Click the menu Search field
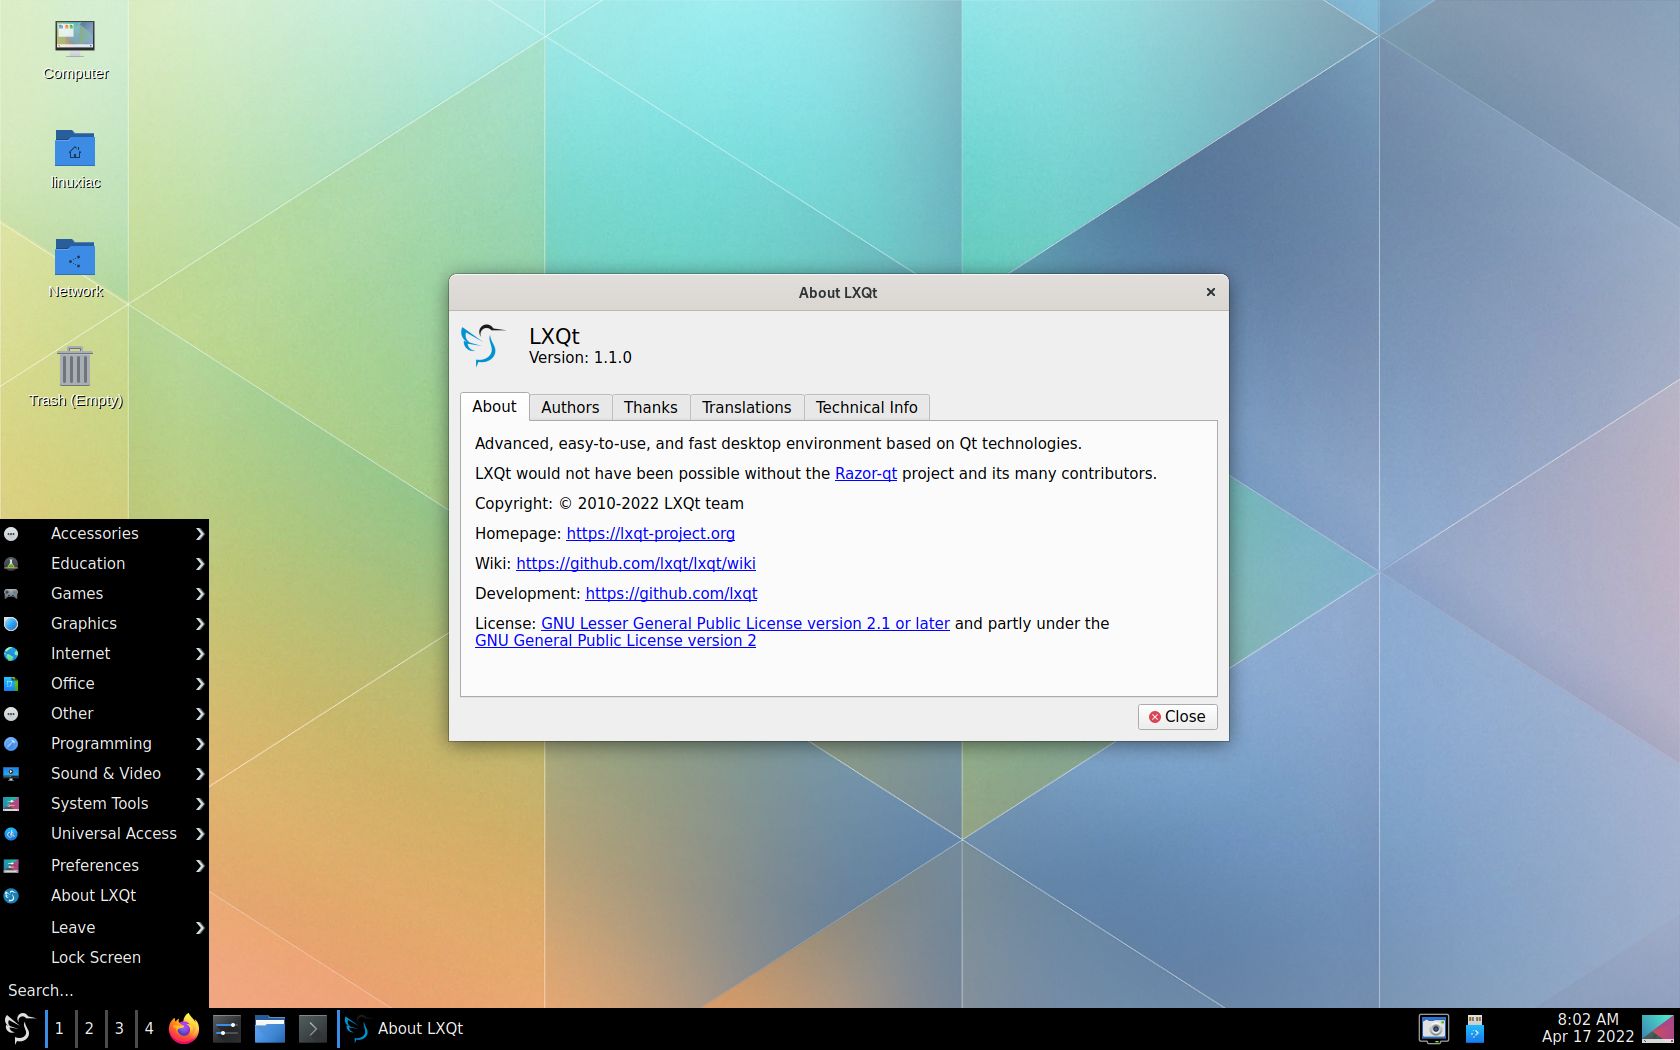1680x1050 pixels. [104, 991]
